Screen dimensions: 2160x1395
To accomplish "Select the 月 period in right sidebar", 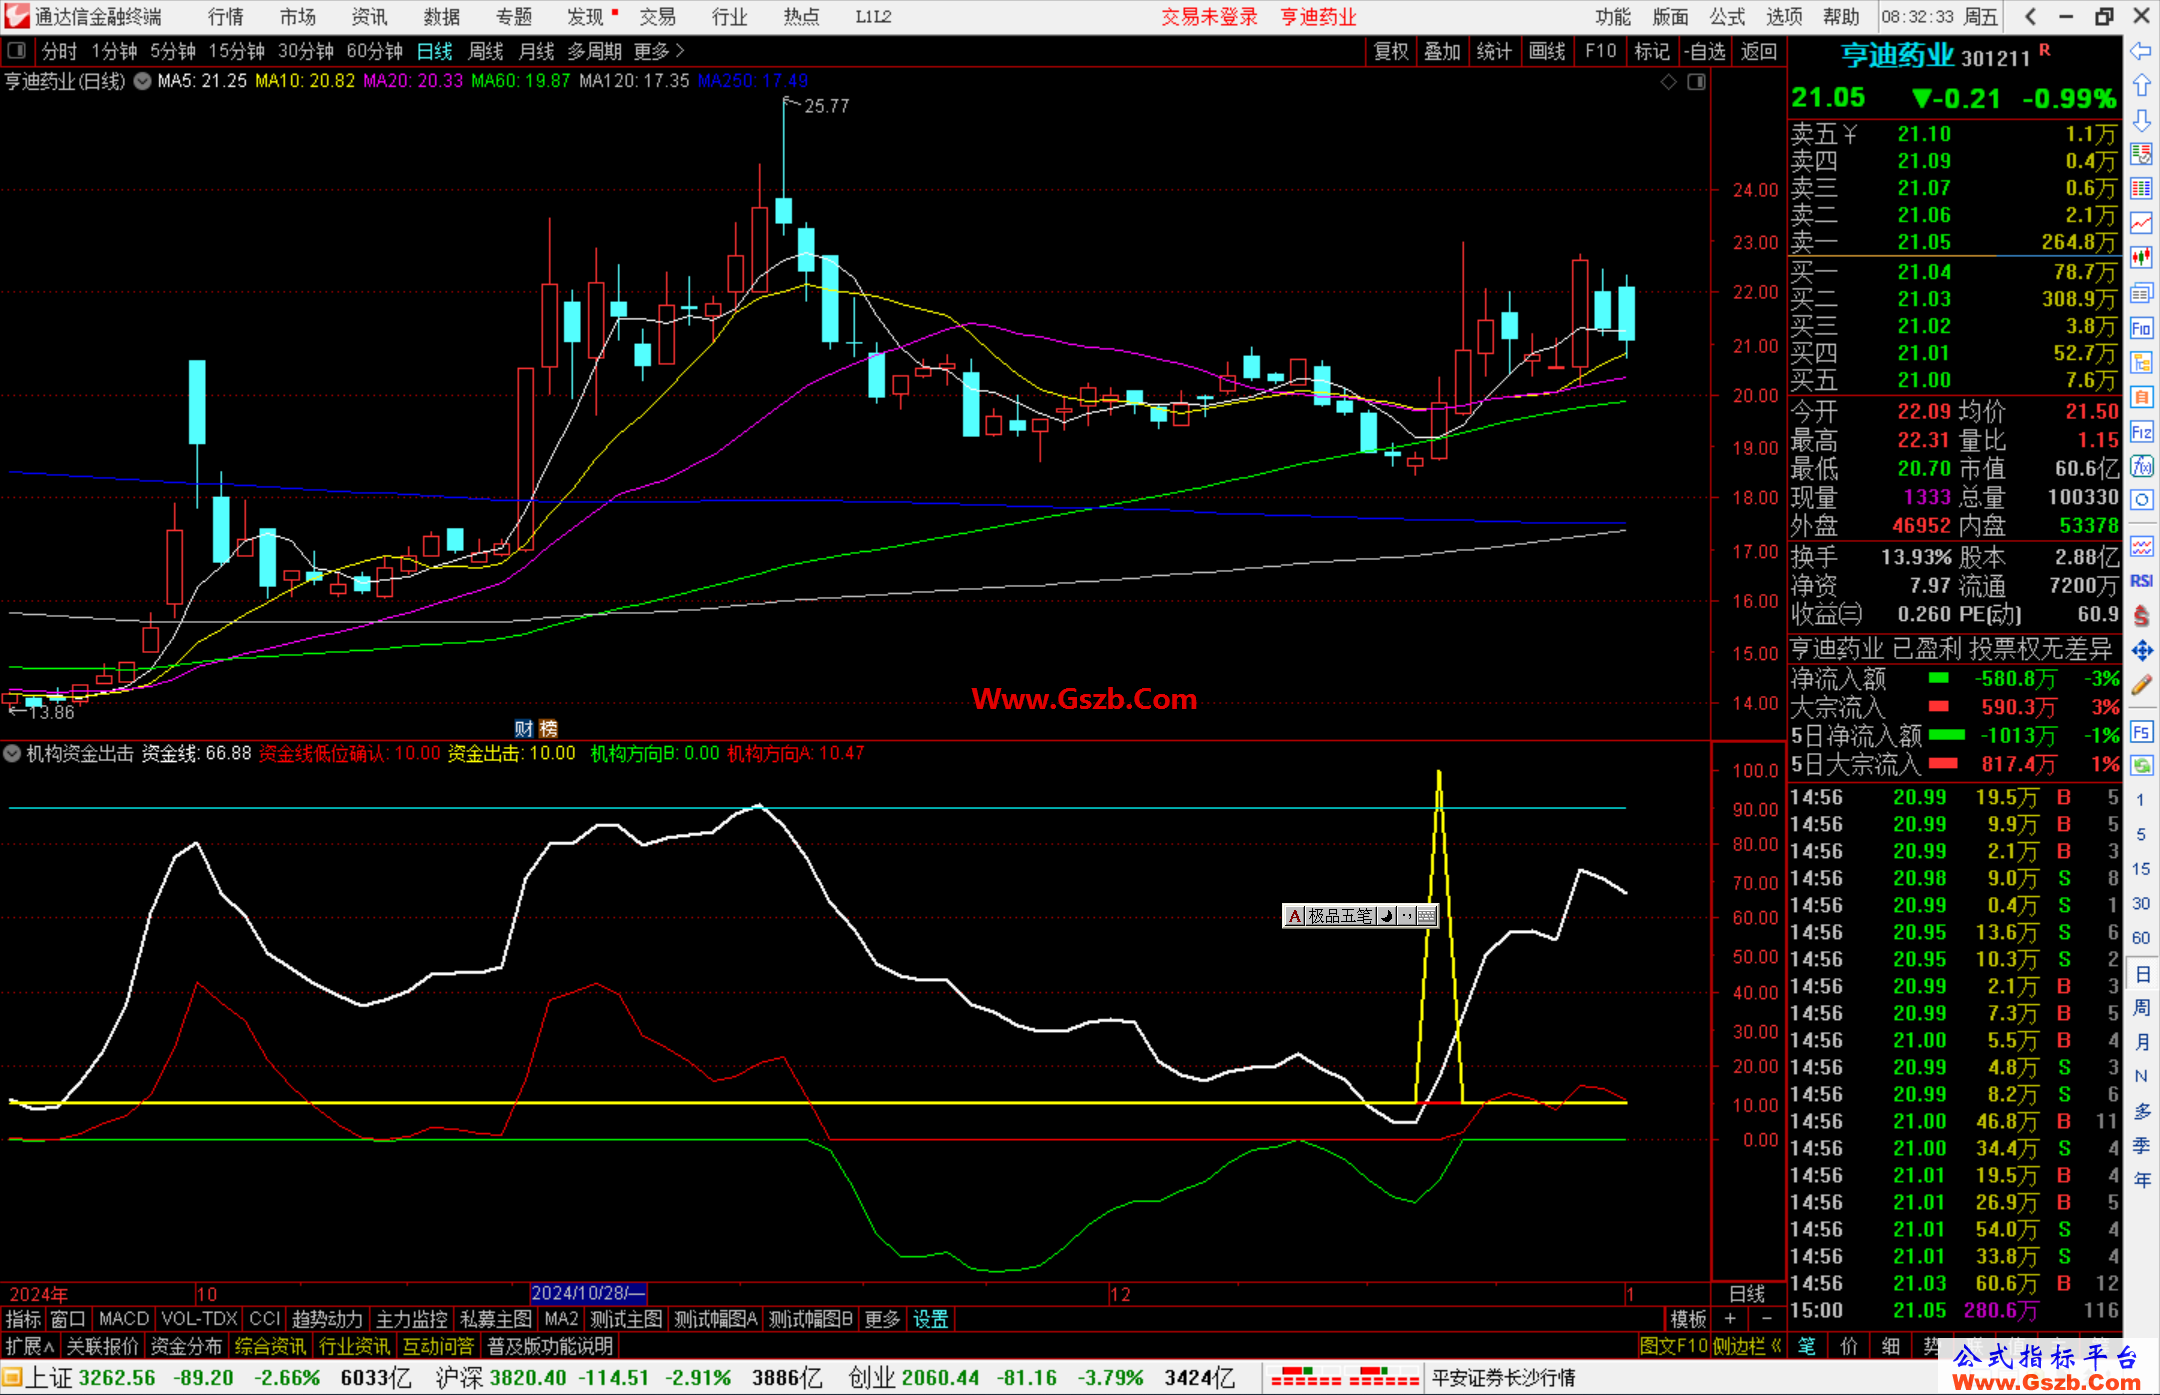I will pyautogui.click(x=2141, y=1042).
